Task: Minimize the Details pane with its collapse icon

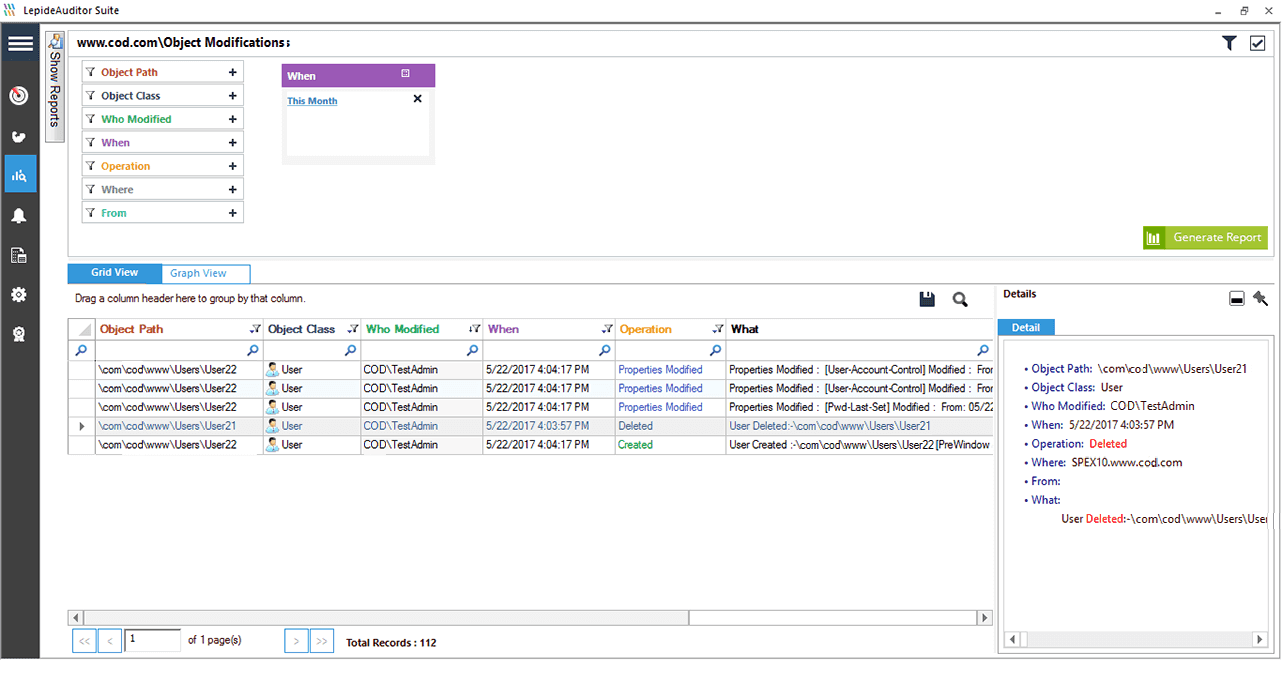Action: pyautogui.click(x=1237, y=299)
